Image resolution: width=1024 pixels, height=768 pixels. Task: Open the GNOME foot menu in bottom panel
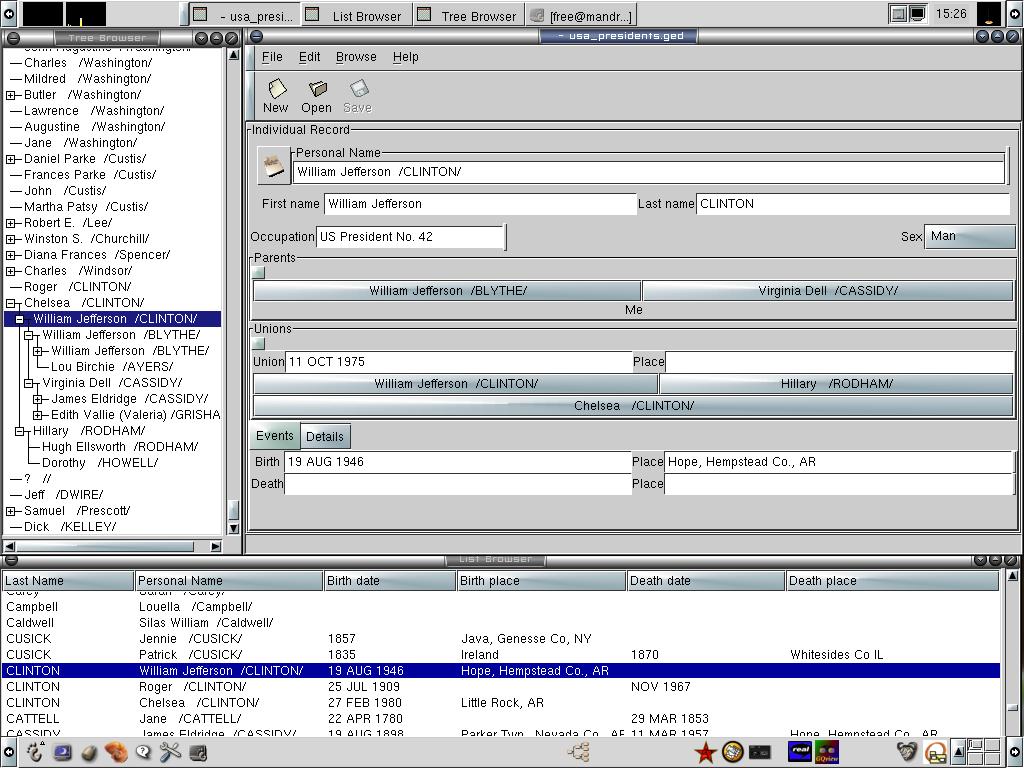pyautogui.click(x=35, y=752)
